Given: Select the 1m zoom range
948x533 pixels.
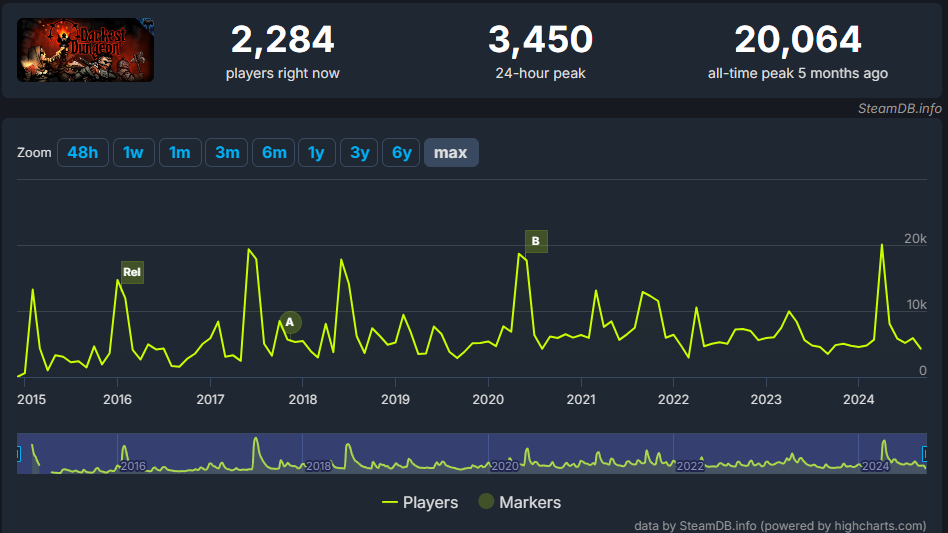Looking at the screenshot, I should (x=180, y=152).
